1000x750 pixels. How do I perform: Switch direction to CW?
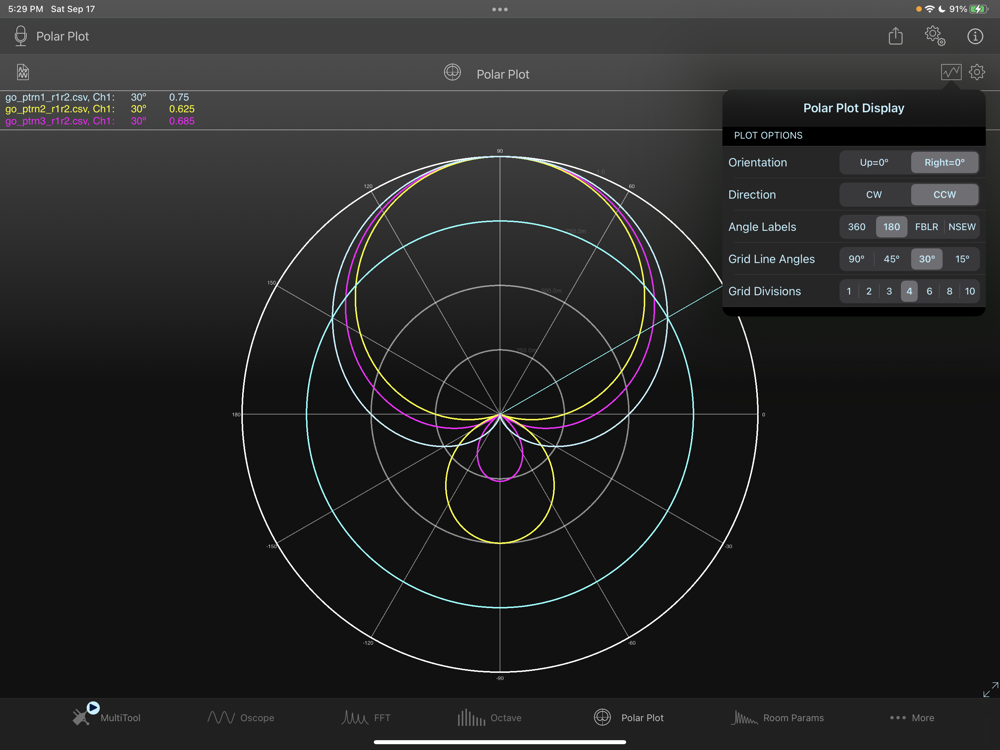874,195
